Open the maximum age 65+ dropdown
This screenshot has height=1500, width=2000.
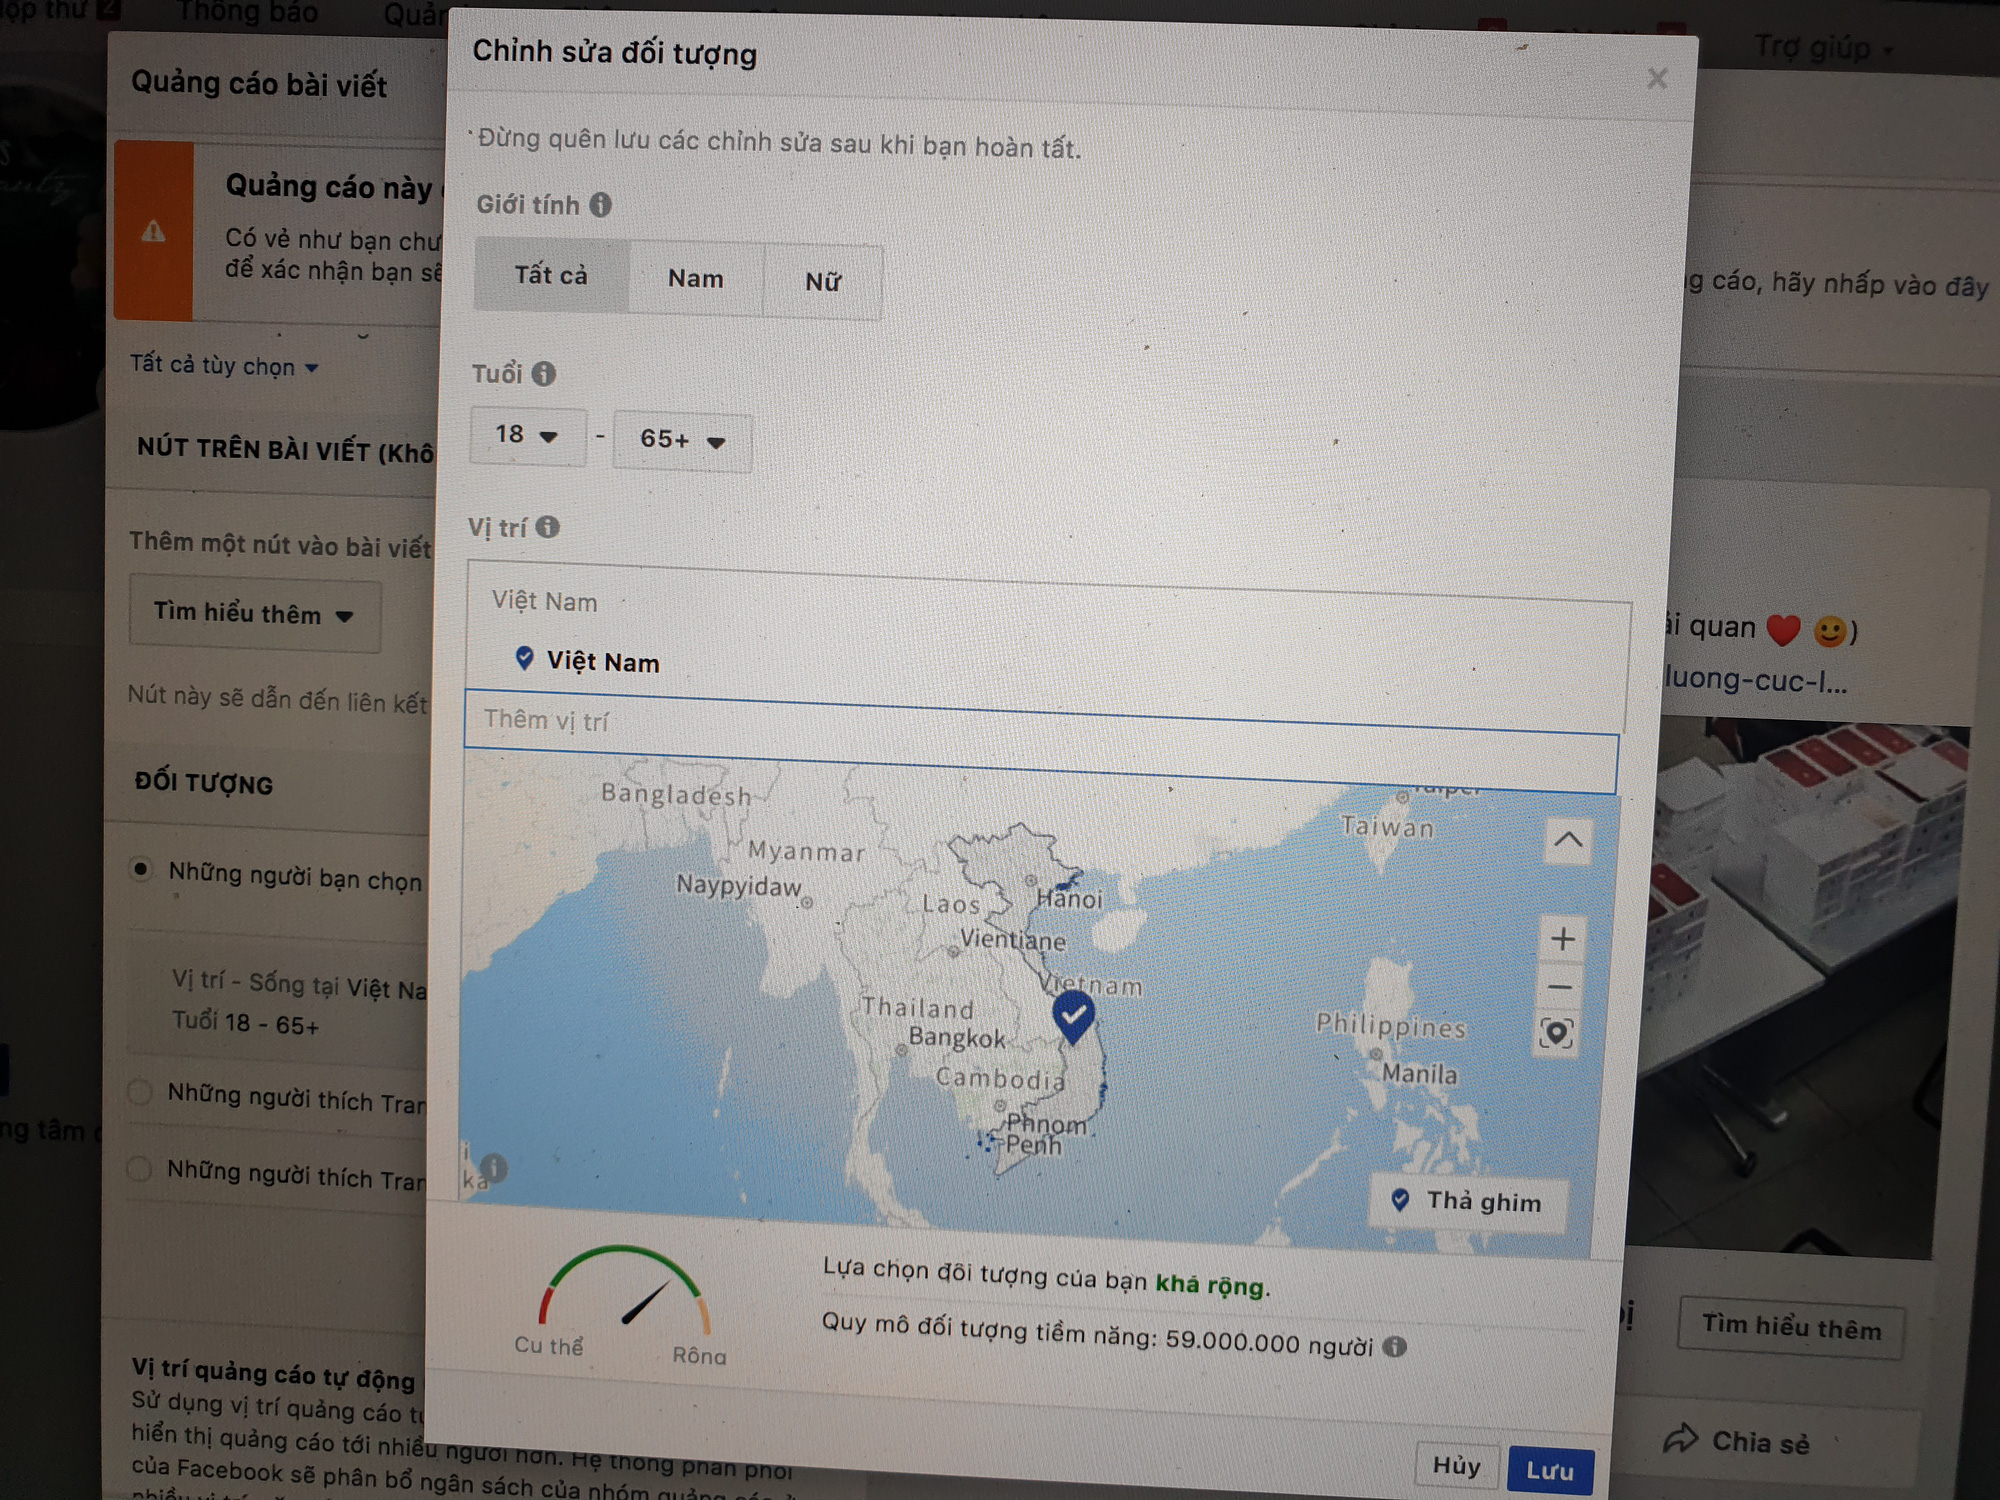681,440
